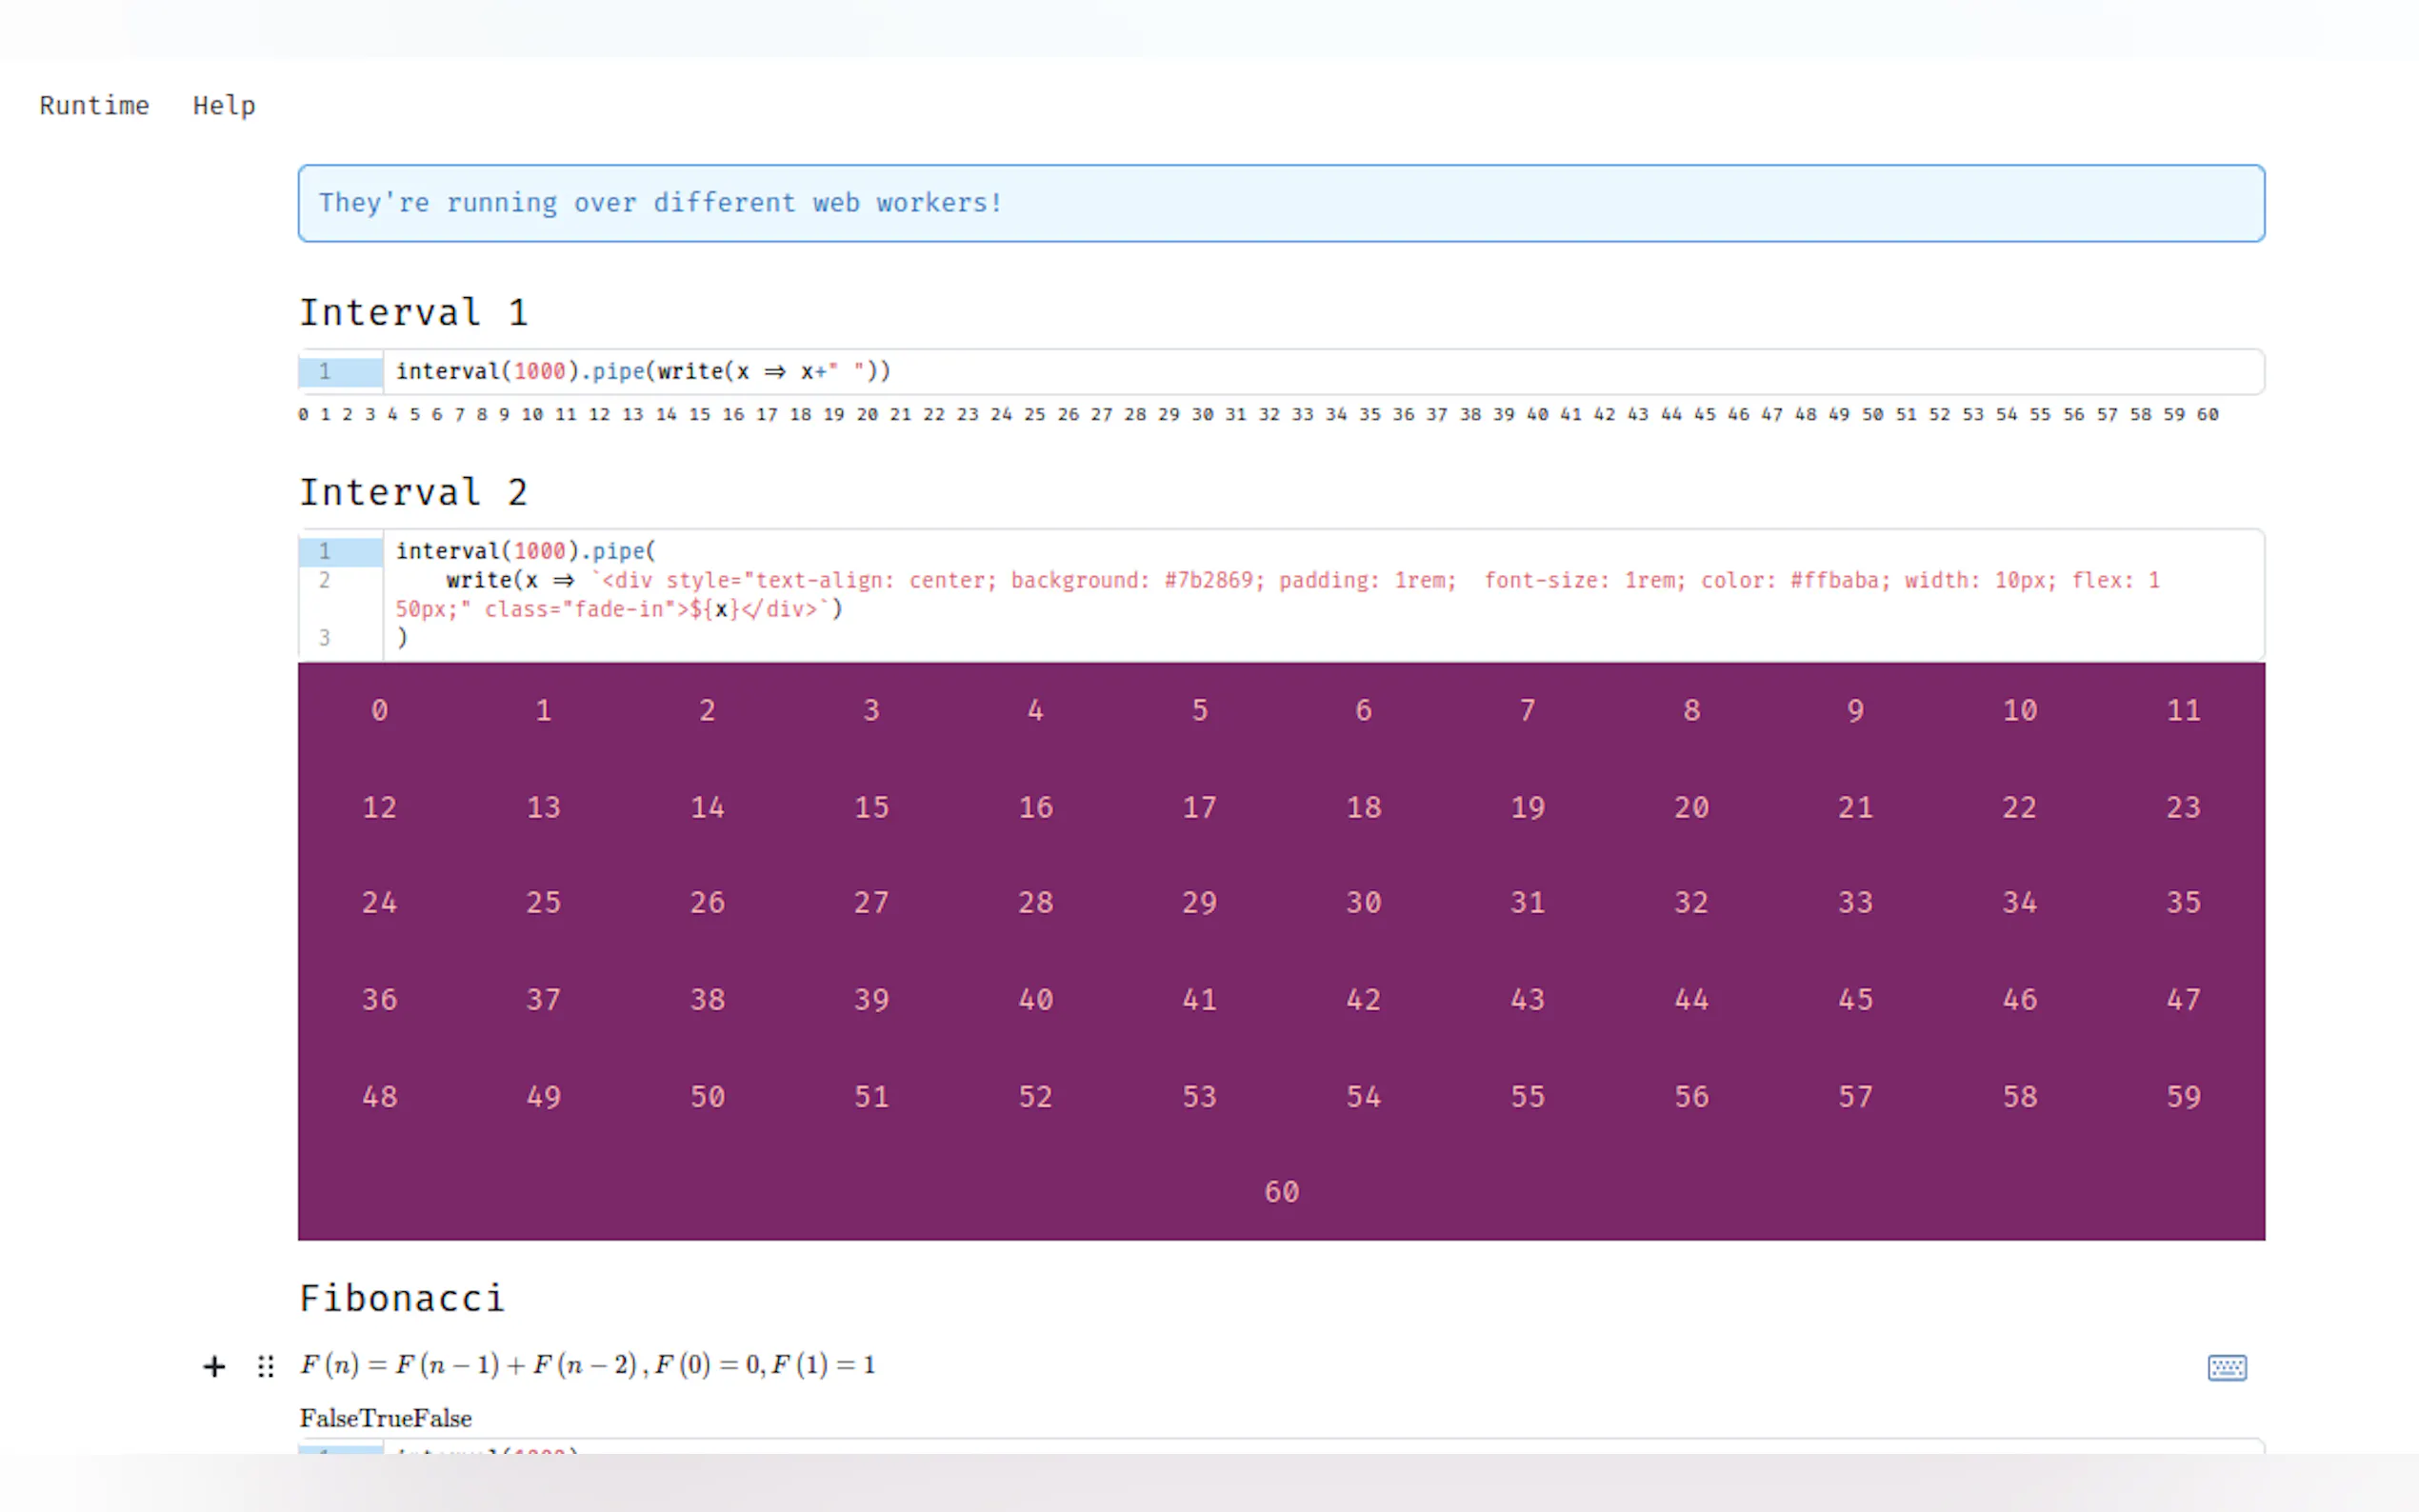Click line number 3 in the Interval 2 editor

(324, 638)
